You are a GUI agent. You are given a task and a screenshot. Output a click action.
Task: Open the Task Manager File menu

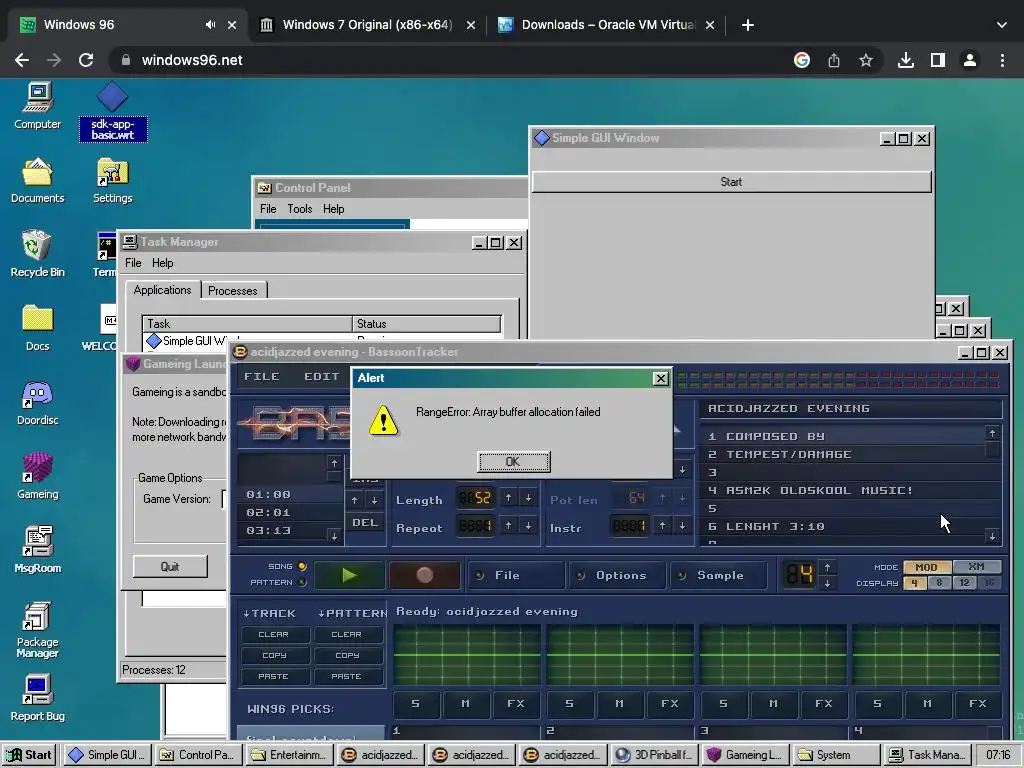pos(133,263)
